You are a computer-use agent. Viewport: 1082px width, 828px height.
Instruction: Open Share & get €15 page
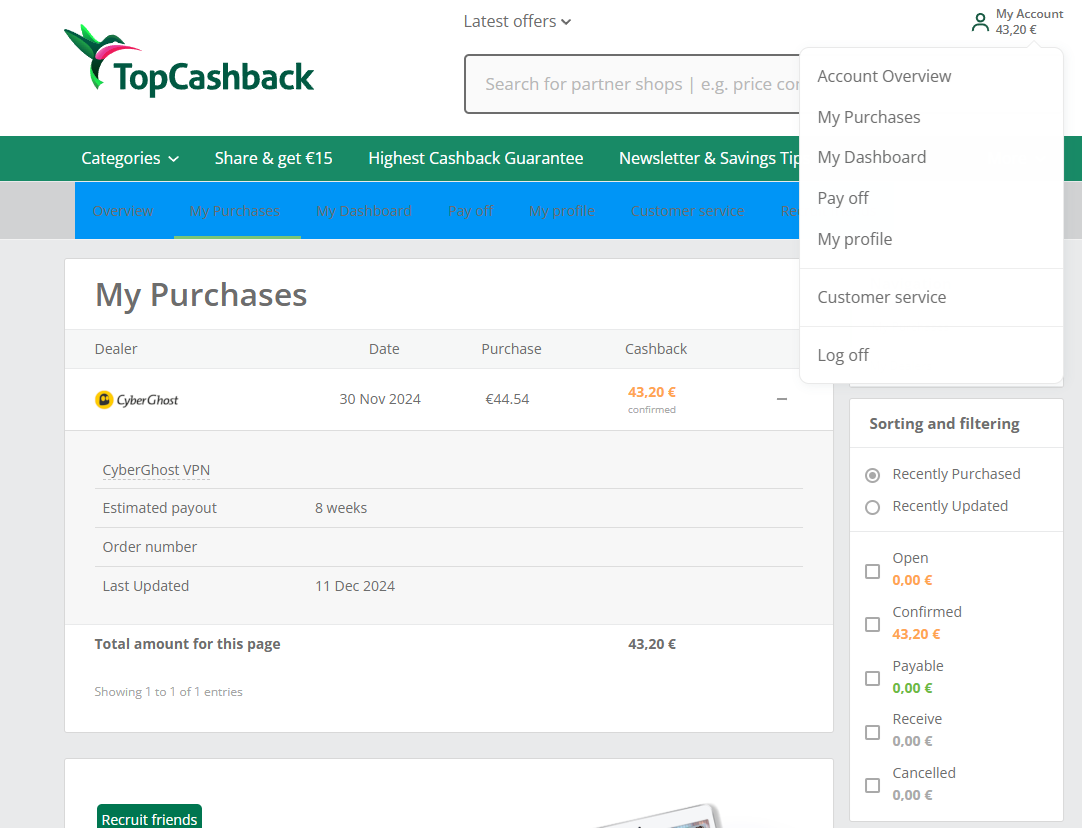click(x=273, y=158)
